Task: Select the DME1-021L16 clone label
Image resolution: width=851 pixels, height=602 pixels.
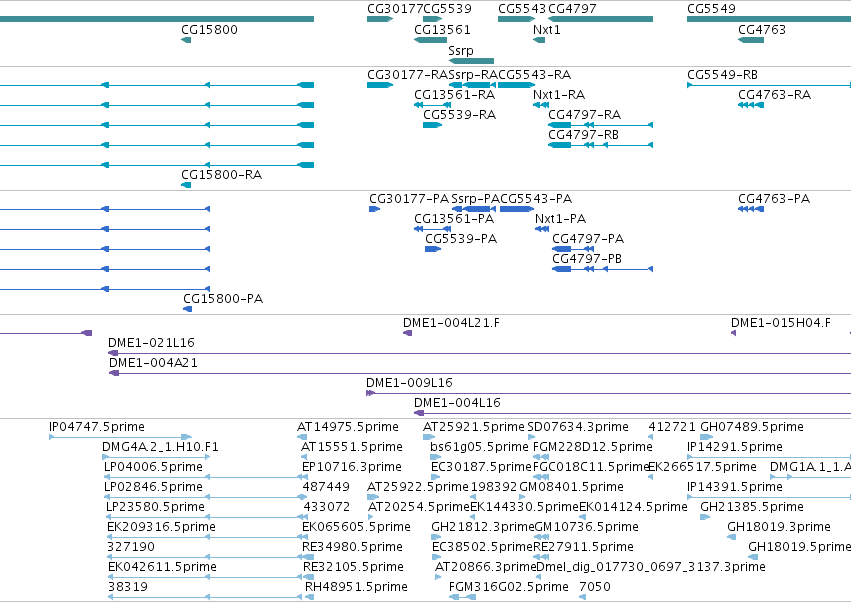Action: pyautogui.click(x=151, y=343)
